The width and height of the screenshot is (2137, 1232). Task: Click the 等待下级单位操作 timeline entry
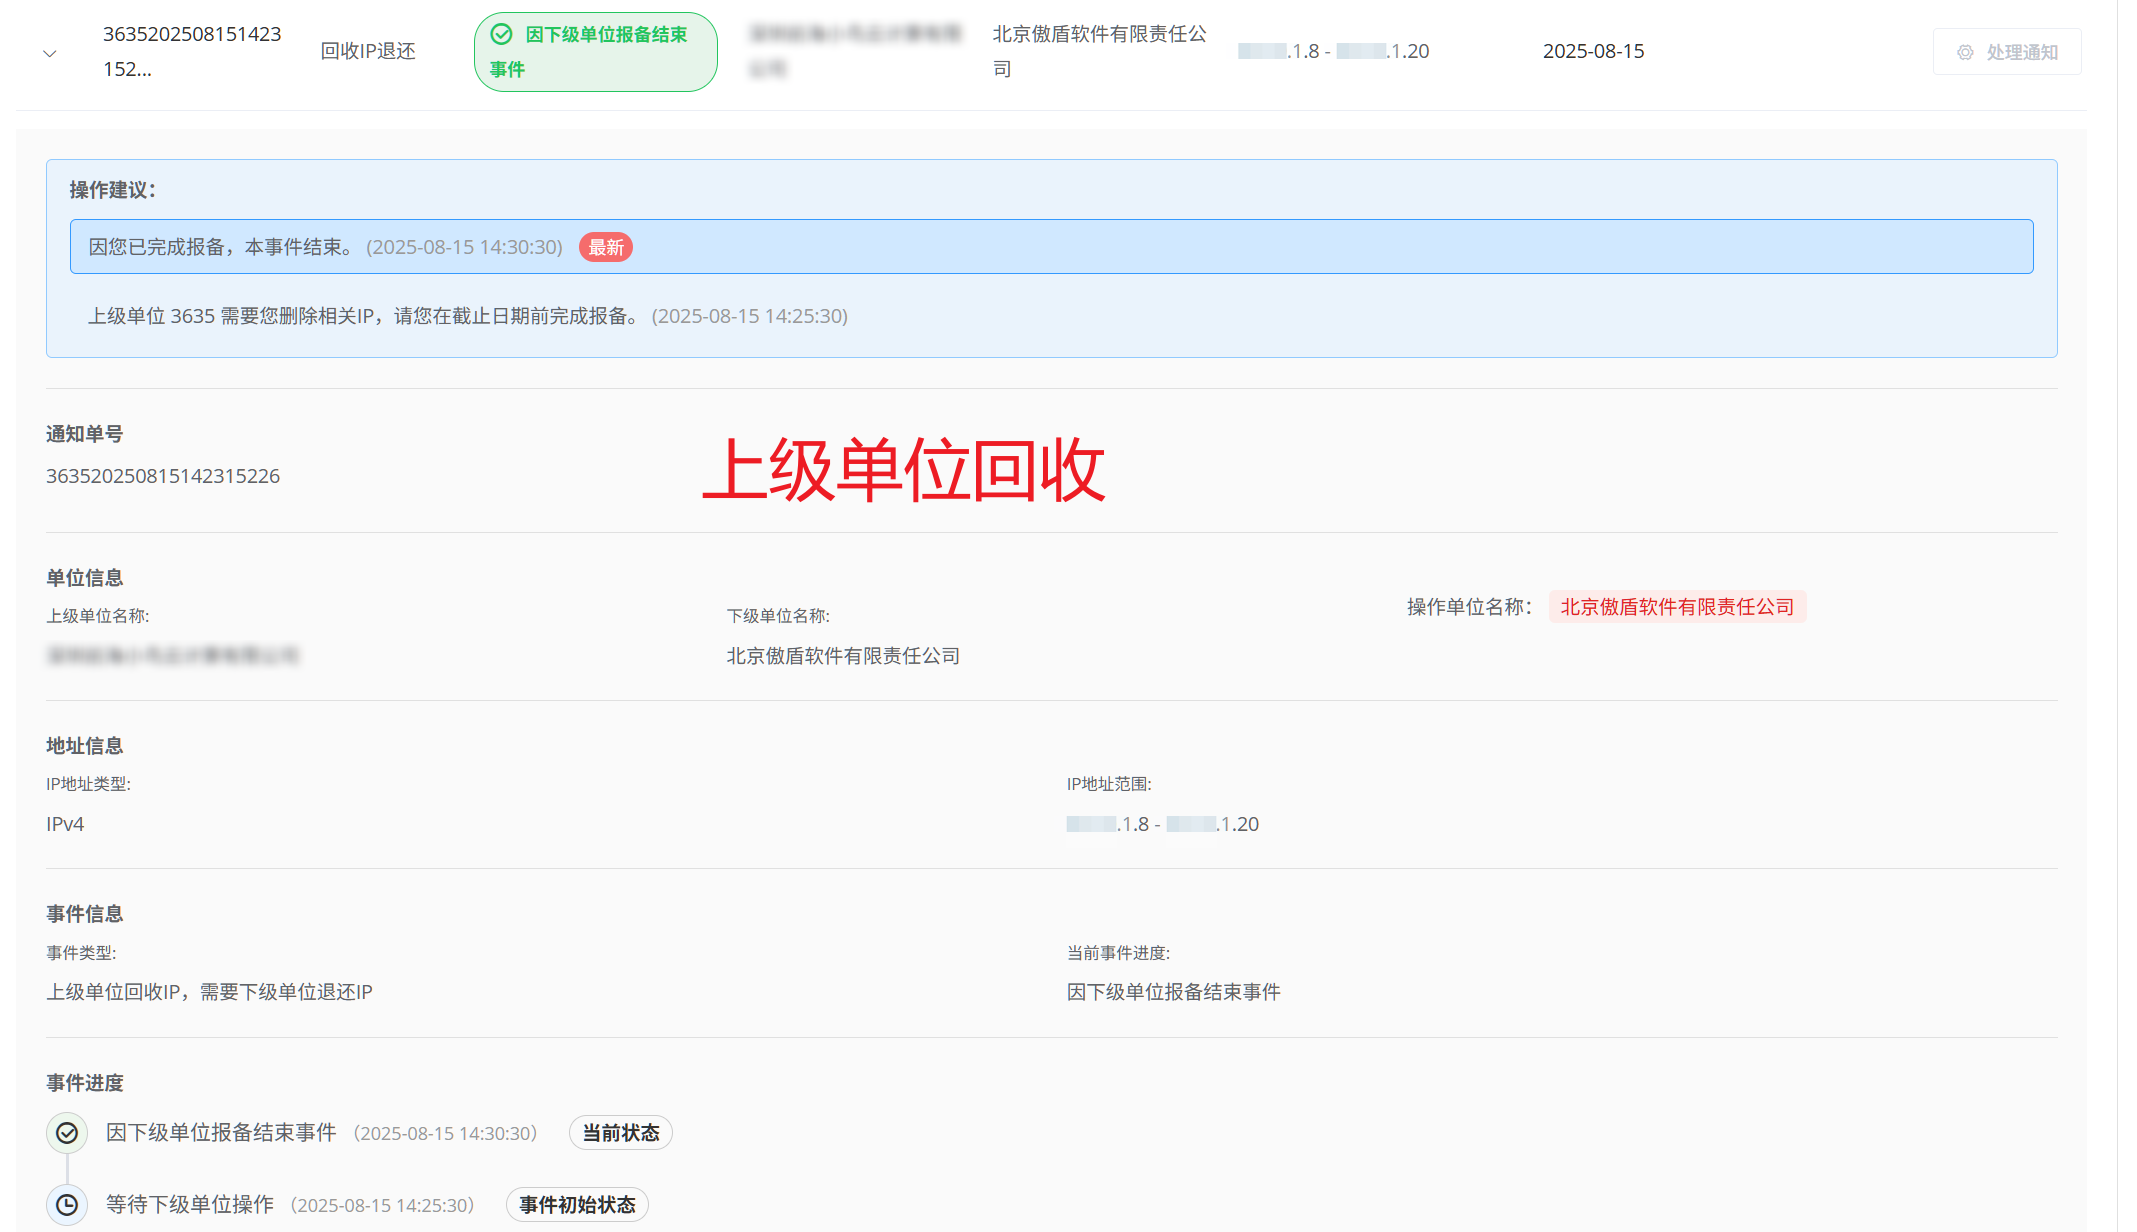[190, 1205]
